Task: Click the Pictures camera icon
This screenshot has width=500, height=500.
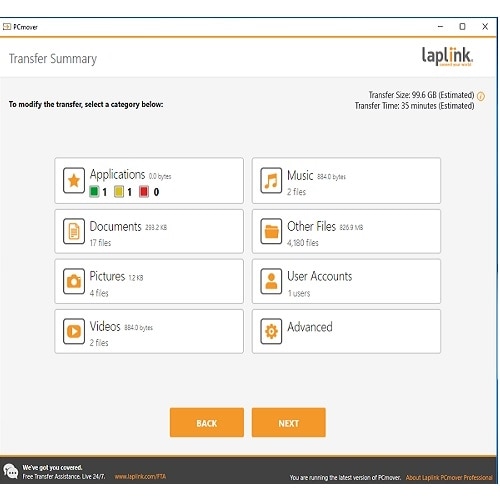Action: click(x=74, y=281)
